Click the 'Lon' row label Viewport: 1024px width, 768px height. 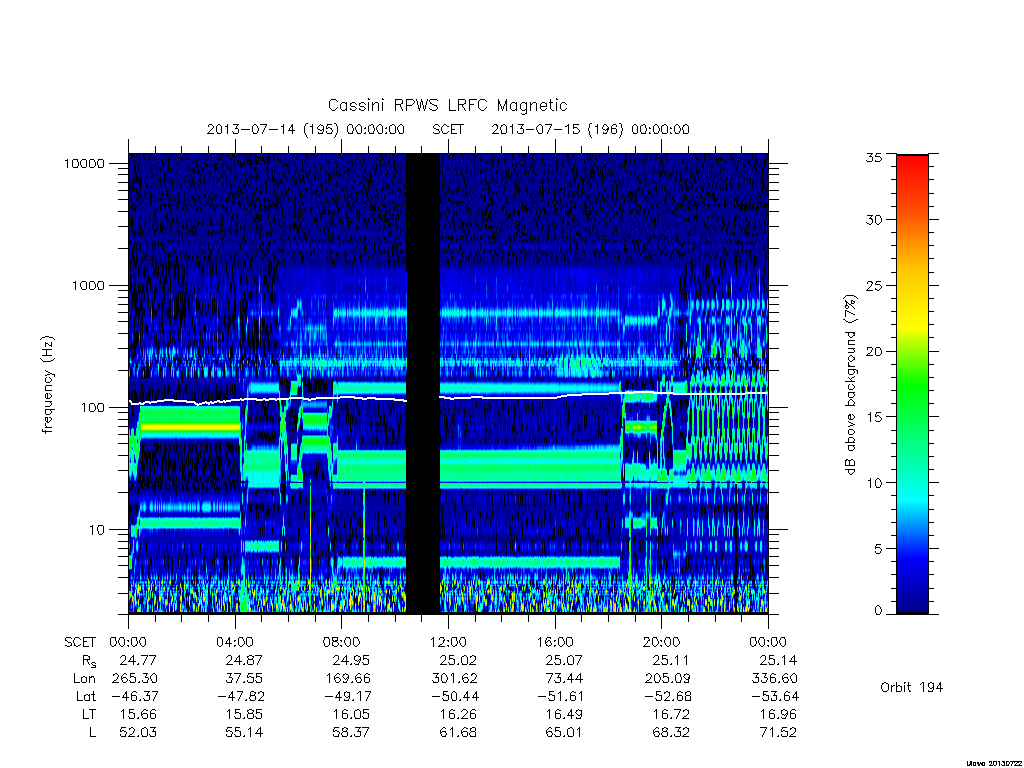(84, 679)
